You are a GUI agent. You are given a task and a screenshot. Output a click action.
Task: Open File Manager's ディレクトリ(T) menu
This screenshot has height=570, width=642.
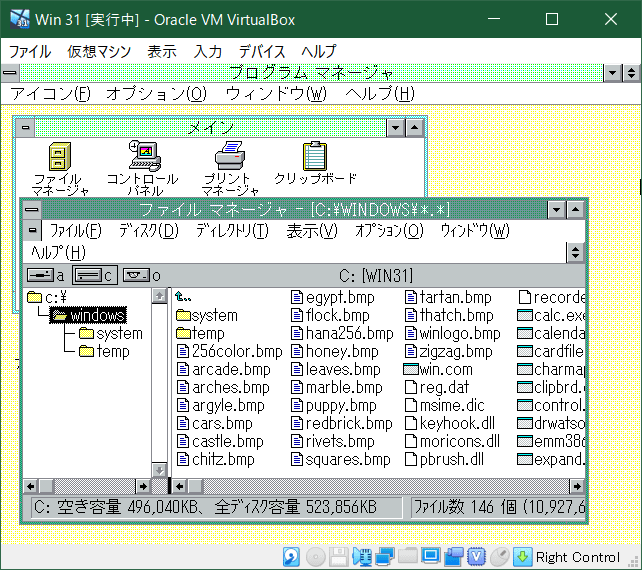[x=232, y=231]
